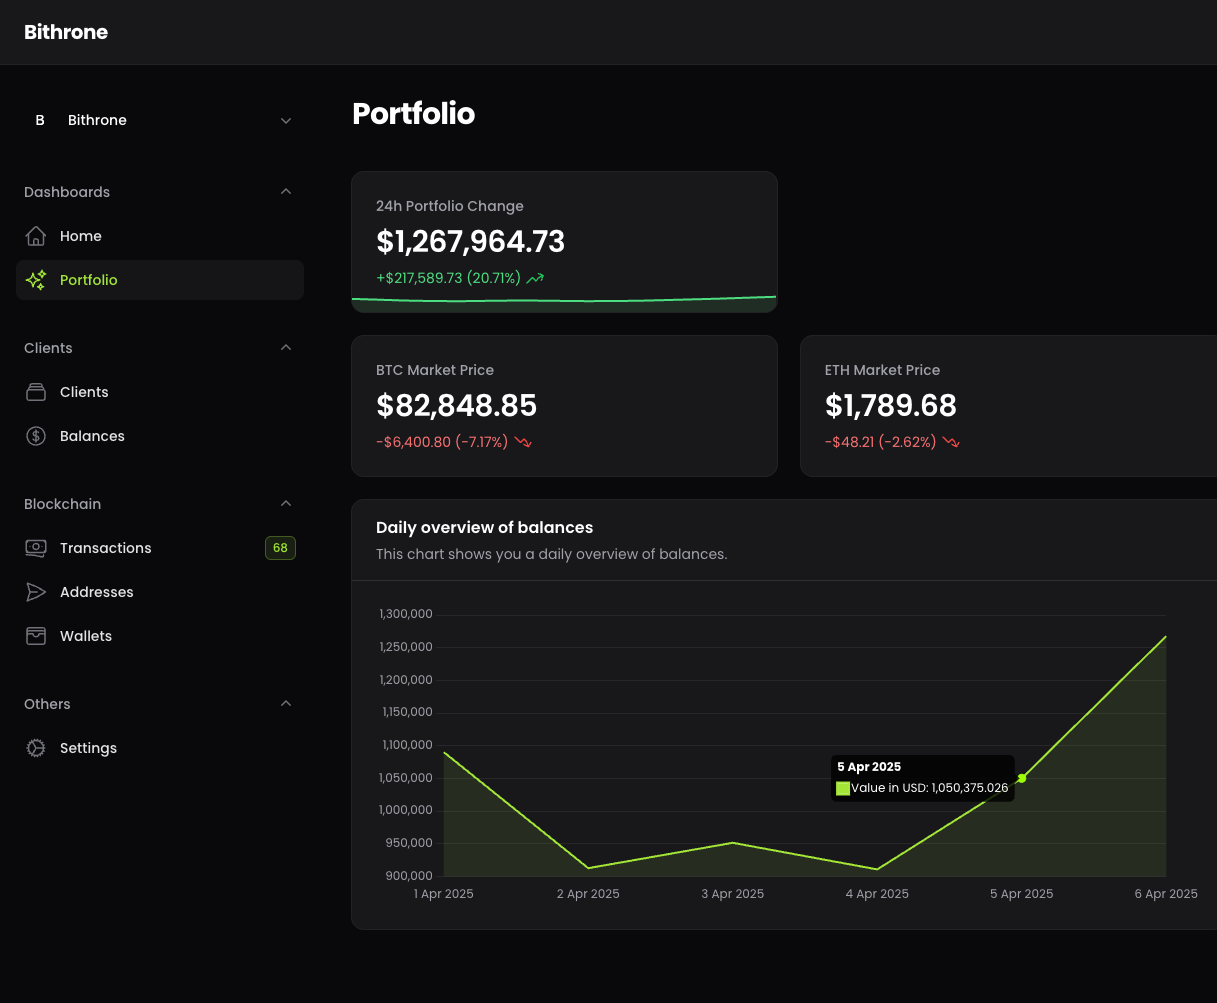Collapse the Dashboards section

286,192
